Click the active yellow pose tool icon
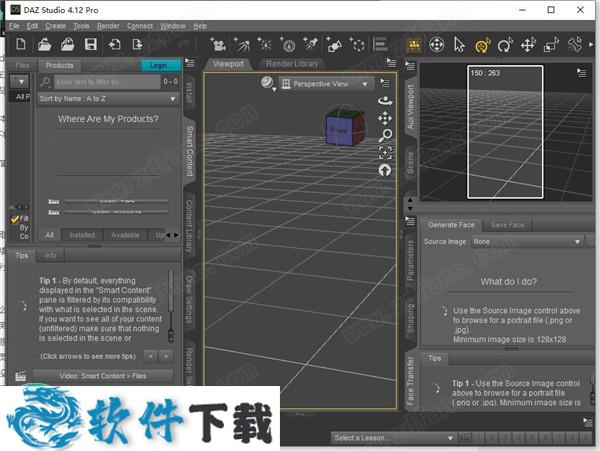This screenshot has height=451, width=600. tap(483, 45)
